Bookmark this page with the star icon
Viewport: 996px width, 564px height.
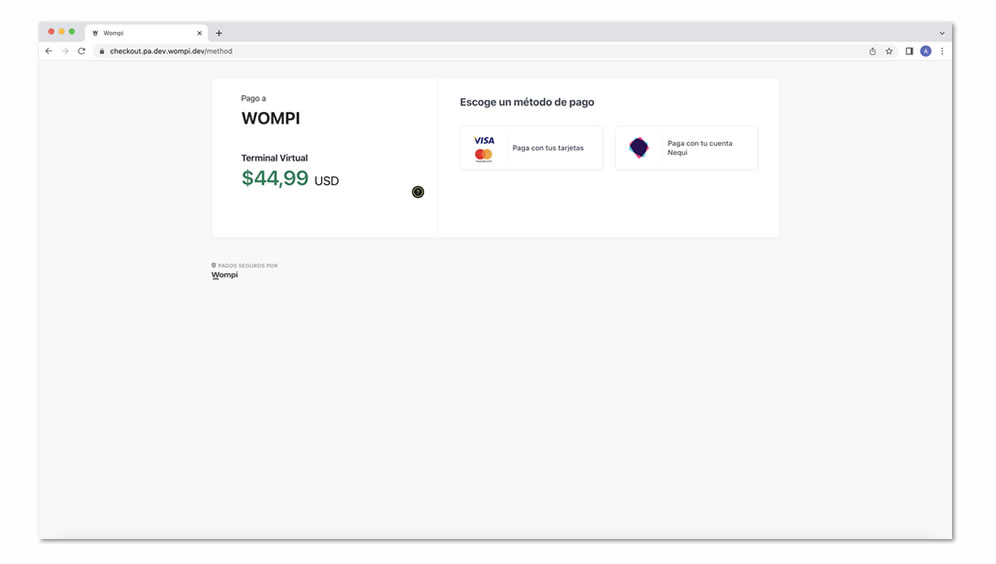click(x=889, y=51)
